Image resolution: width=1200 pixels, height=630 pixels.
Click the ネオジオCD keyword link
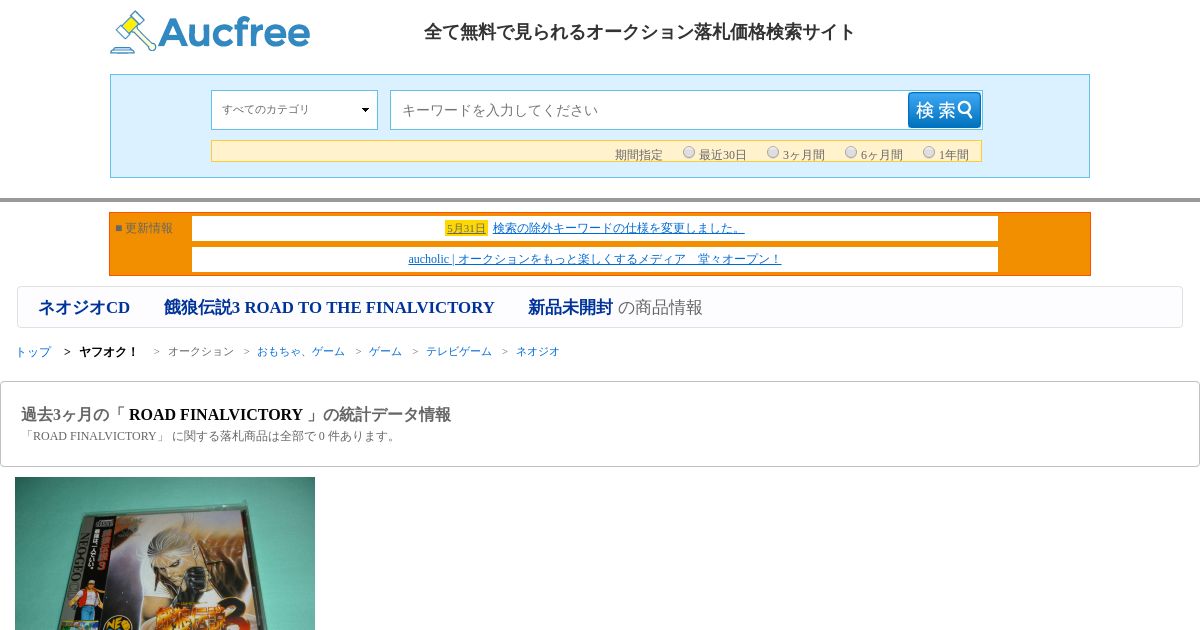pos(84,307)
